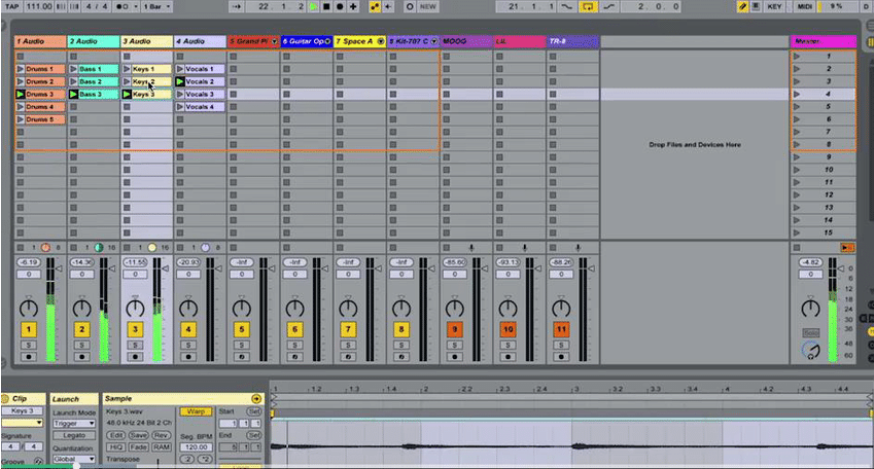Select the Master track header

[823, 41]
